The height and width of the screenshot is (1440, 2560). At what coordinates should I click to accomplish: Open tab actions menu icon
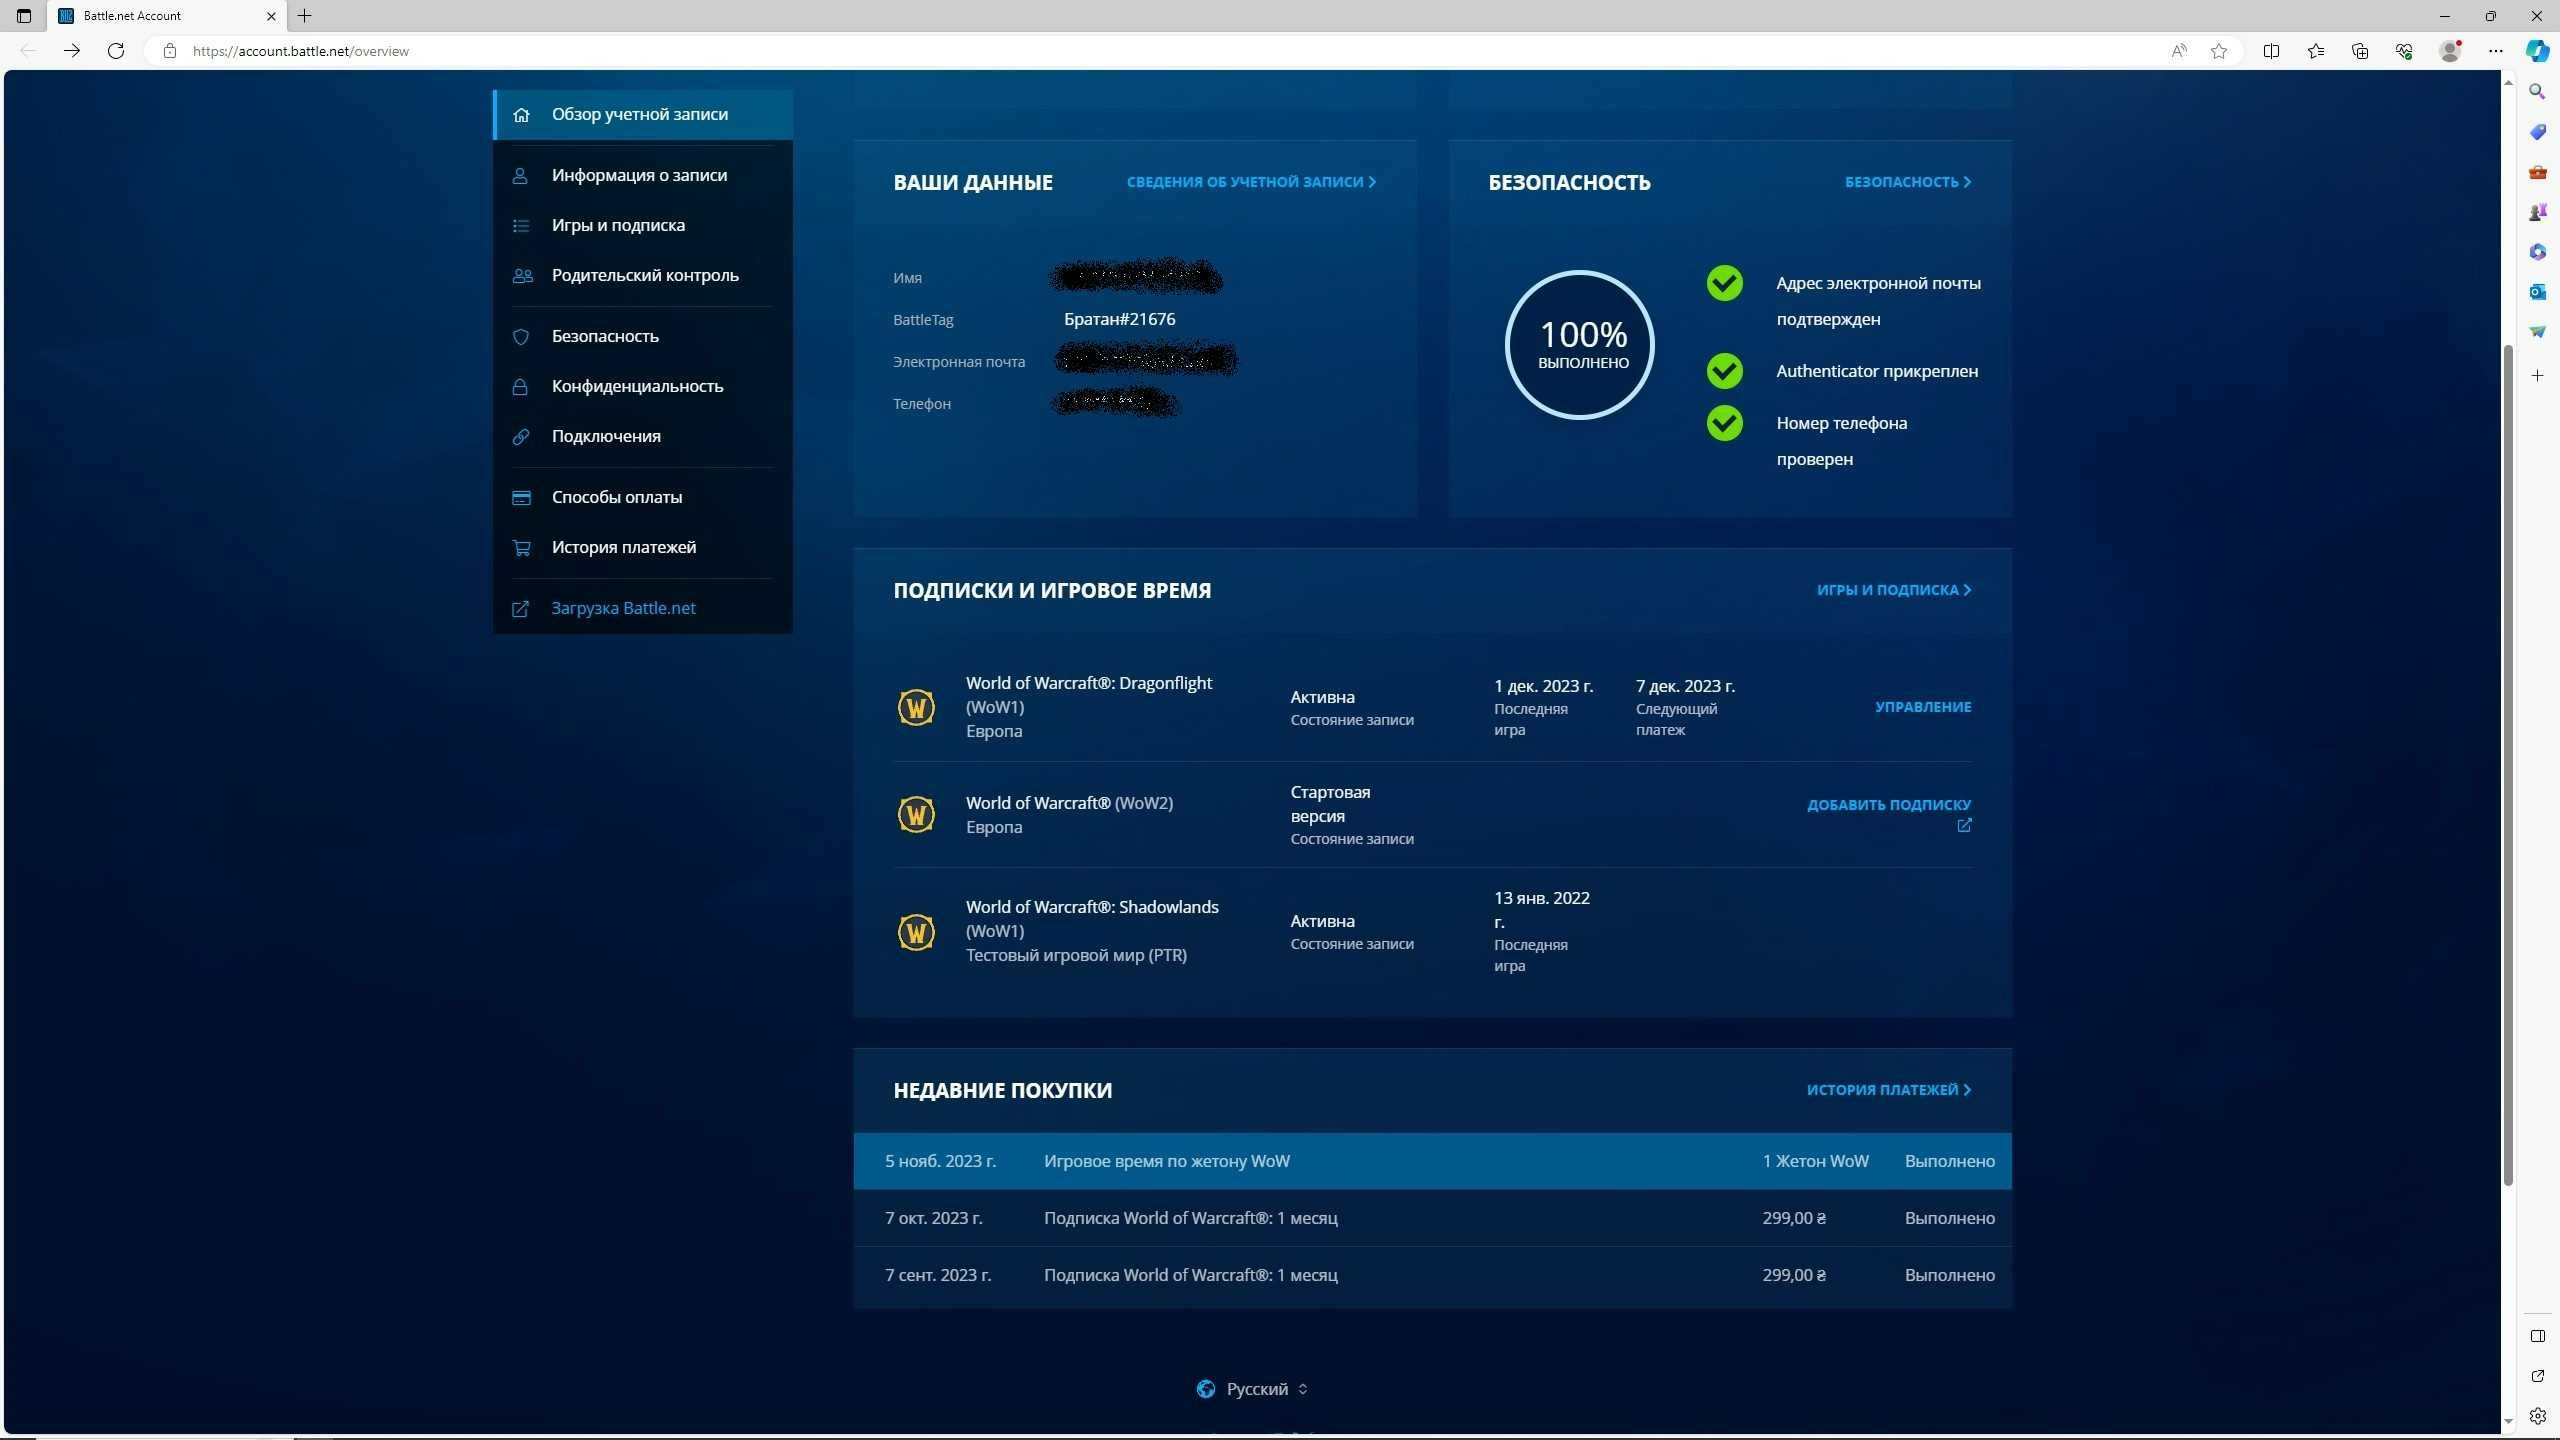pyautogui.click(x=24, y=16)
